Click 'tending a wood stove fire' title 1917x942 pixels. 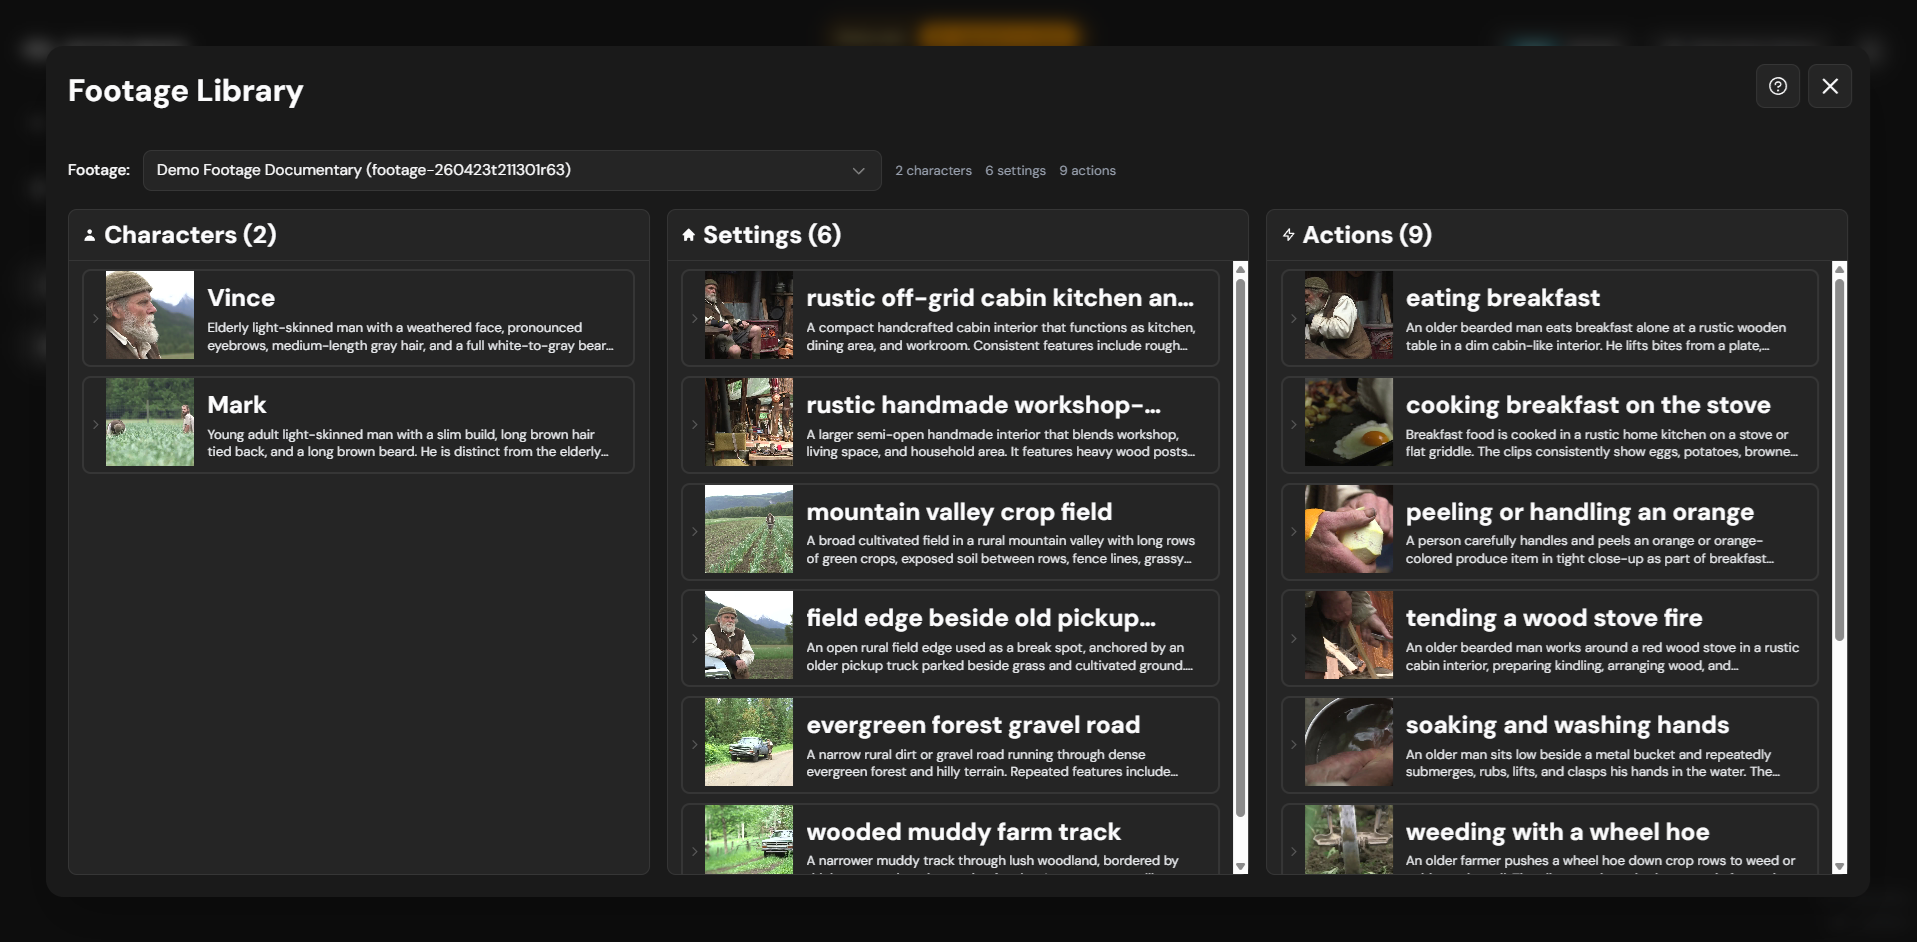coord(1554,618)
